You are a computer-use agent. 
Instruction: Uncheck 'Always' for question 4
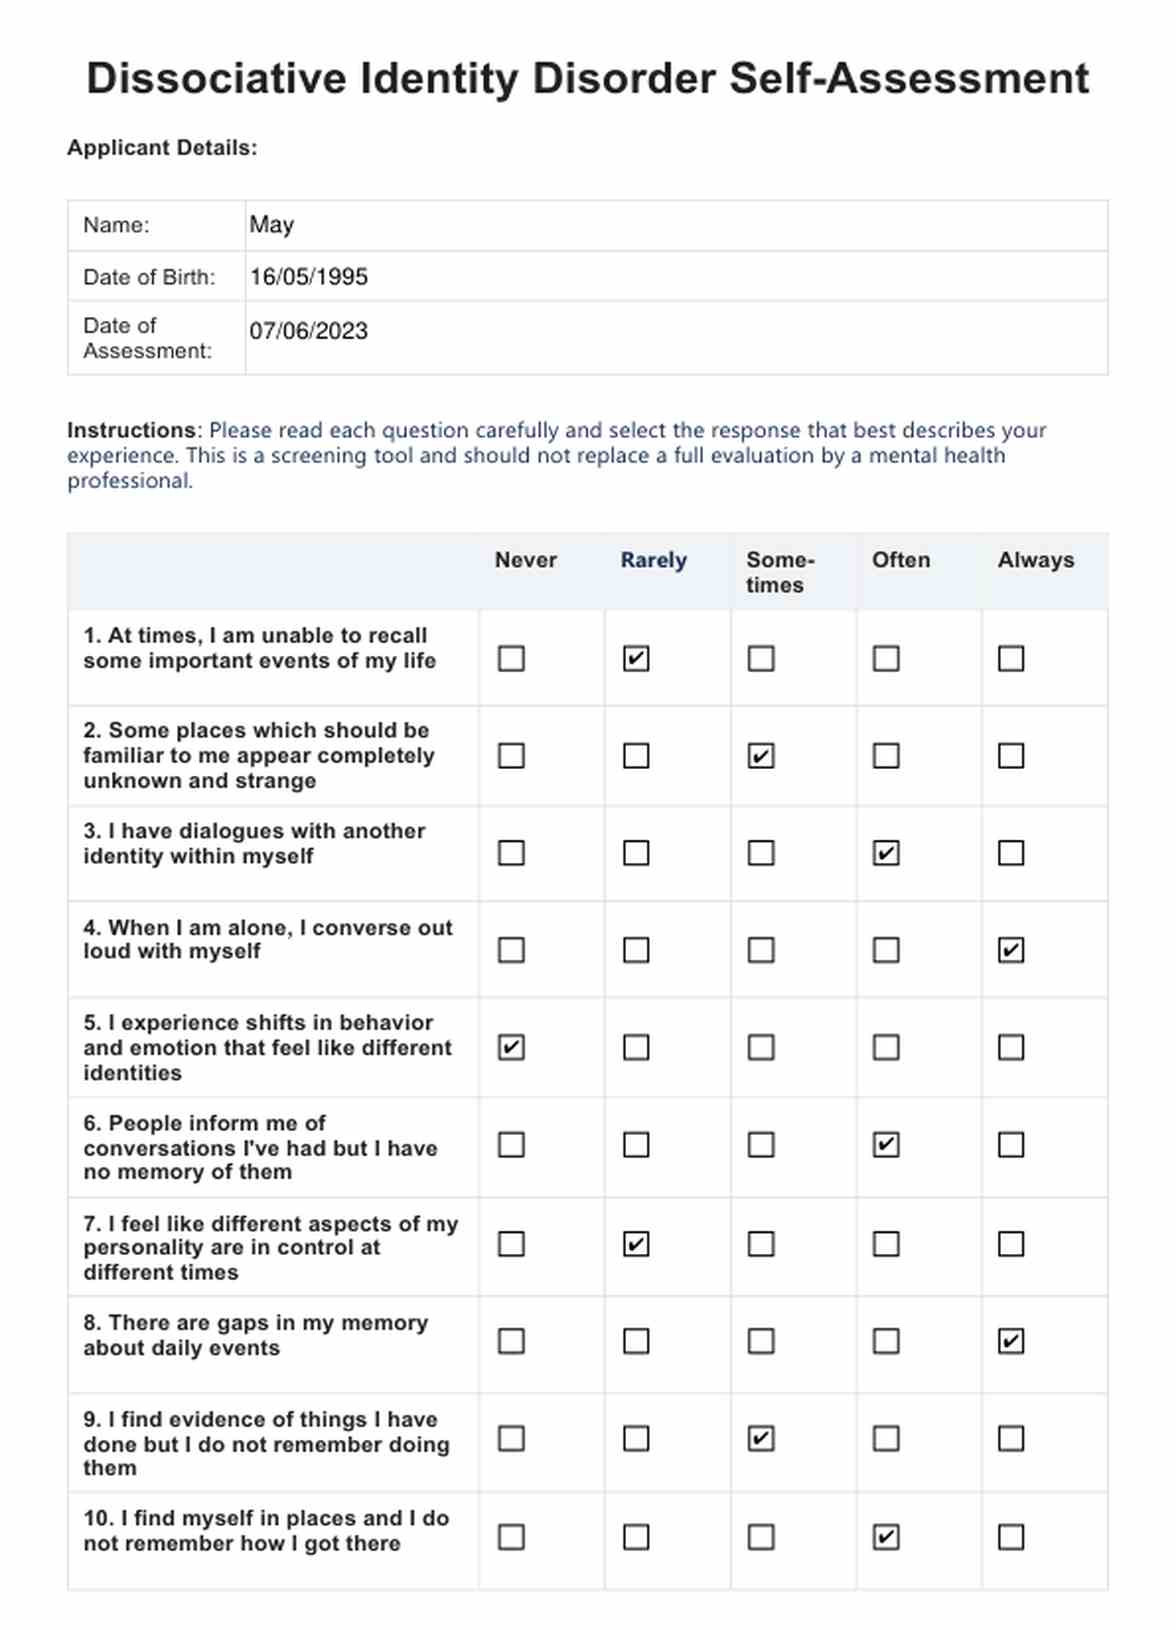(x=1011, y=949)
